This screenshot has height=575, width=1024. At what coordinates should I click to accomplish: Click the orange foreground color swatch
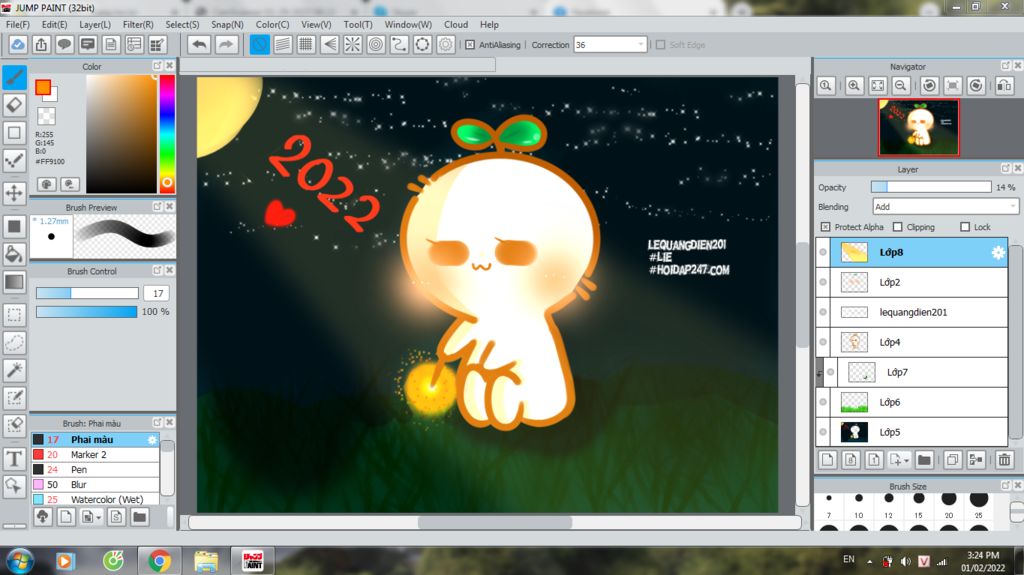(x=43, y=88)
